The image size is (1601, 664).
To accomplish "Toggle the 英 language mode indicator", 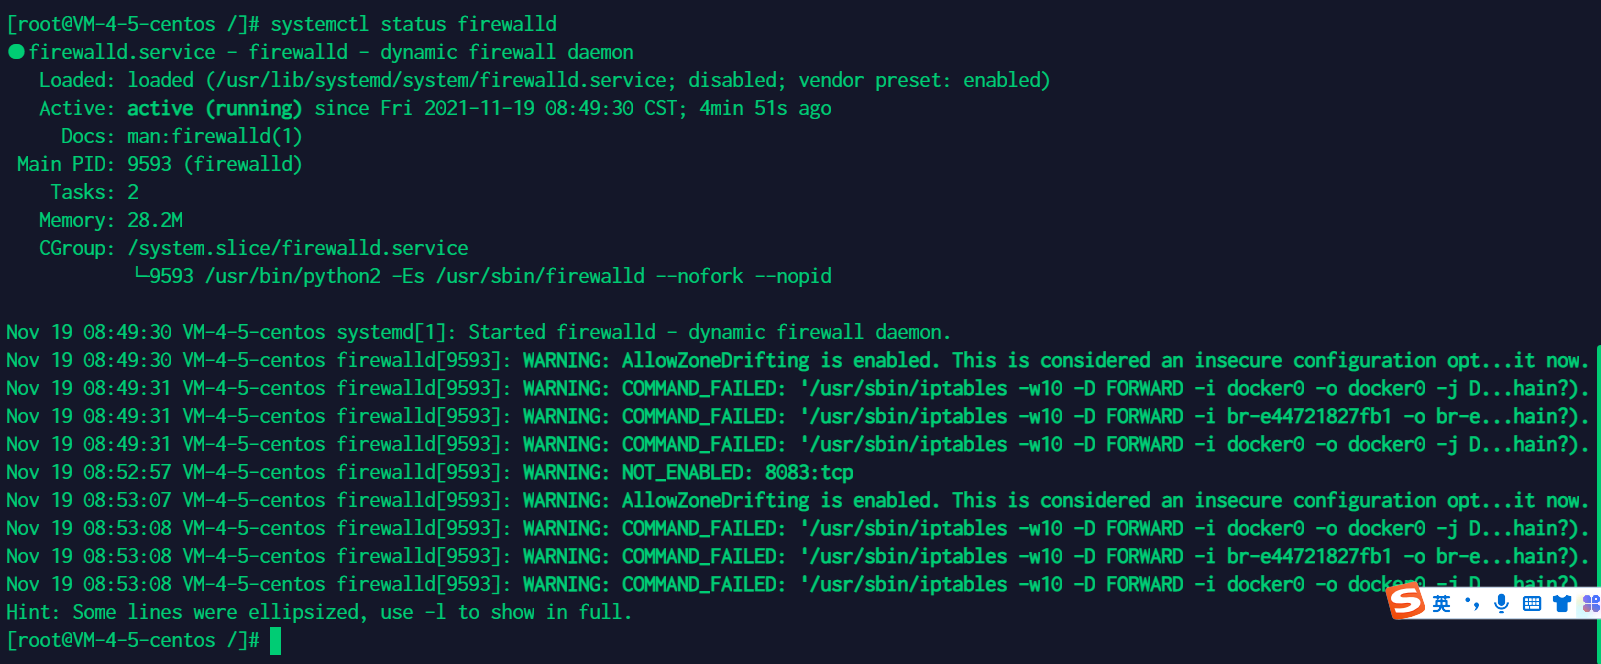I will tap(1441, 603).
